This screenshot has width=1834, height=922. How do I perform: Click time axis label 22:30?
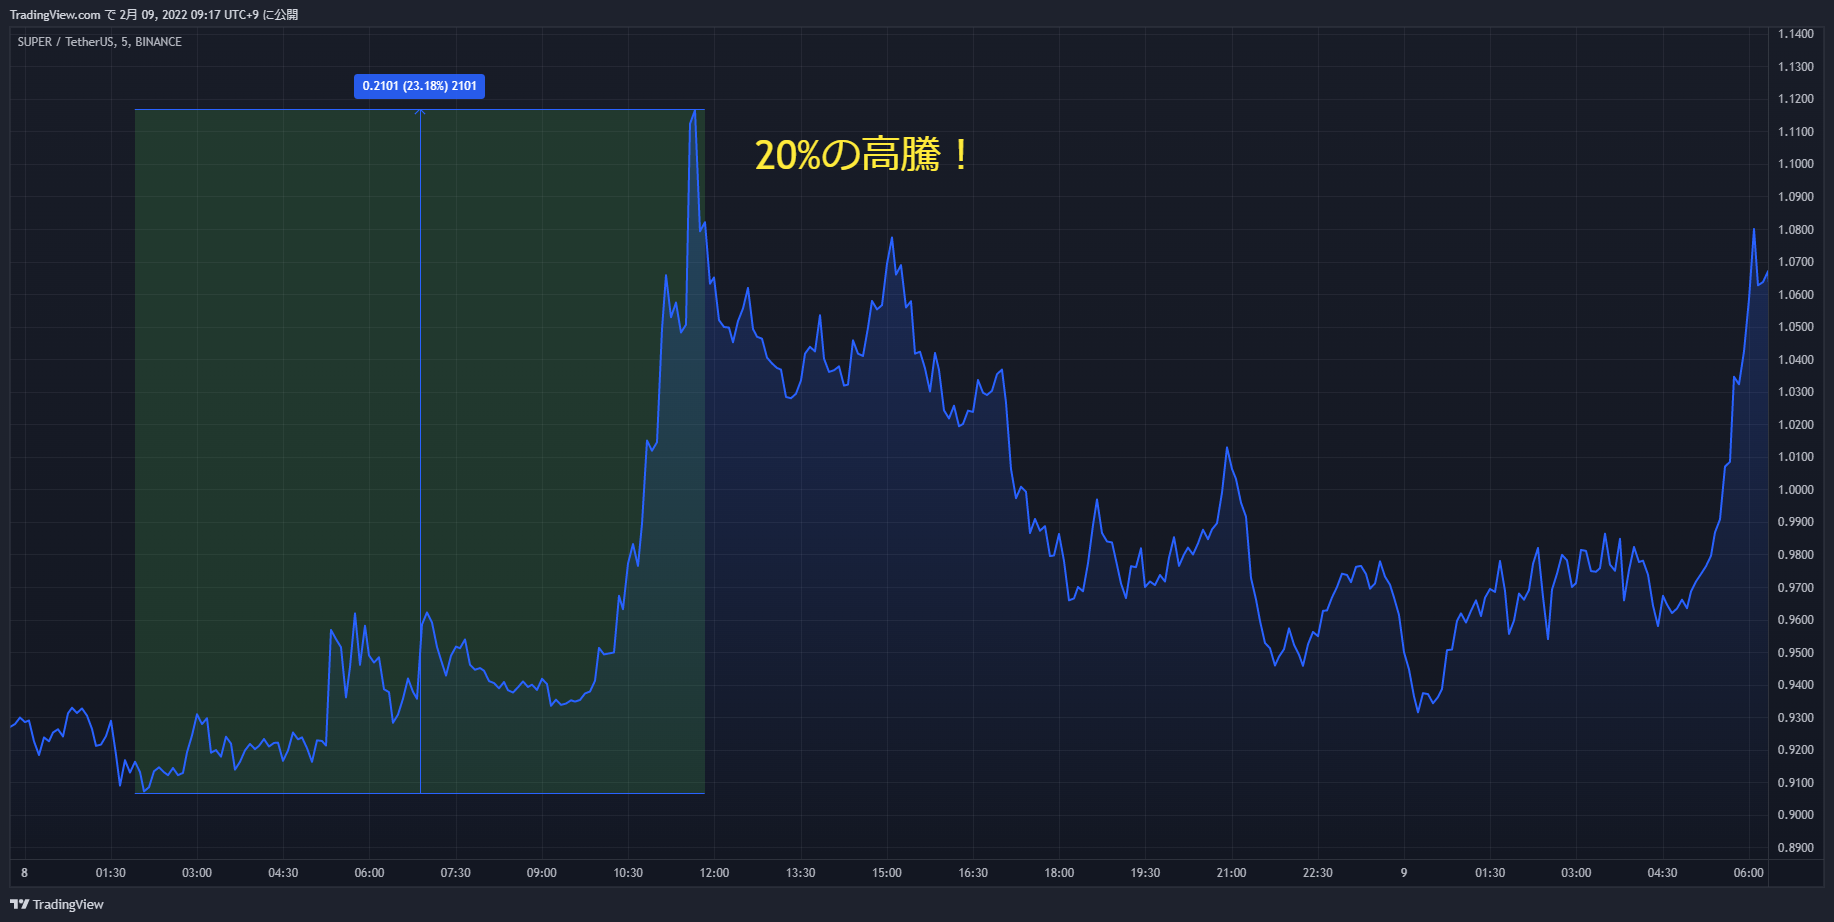coord(1318,873)
